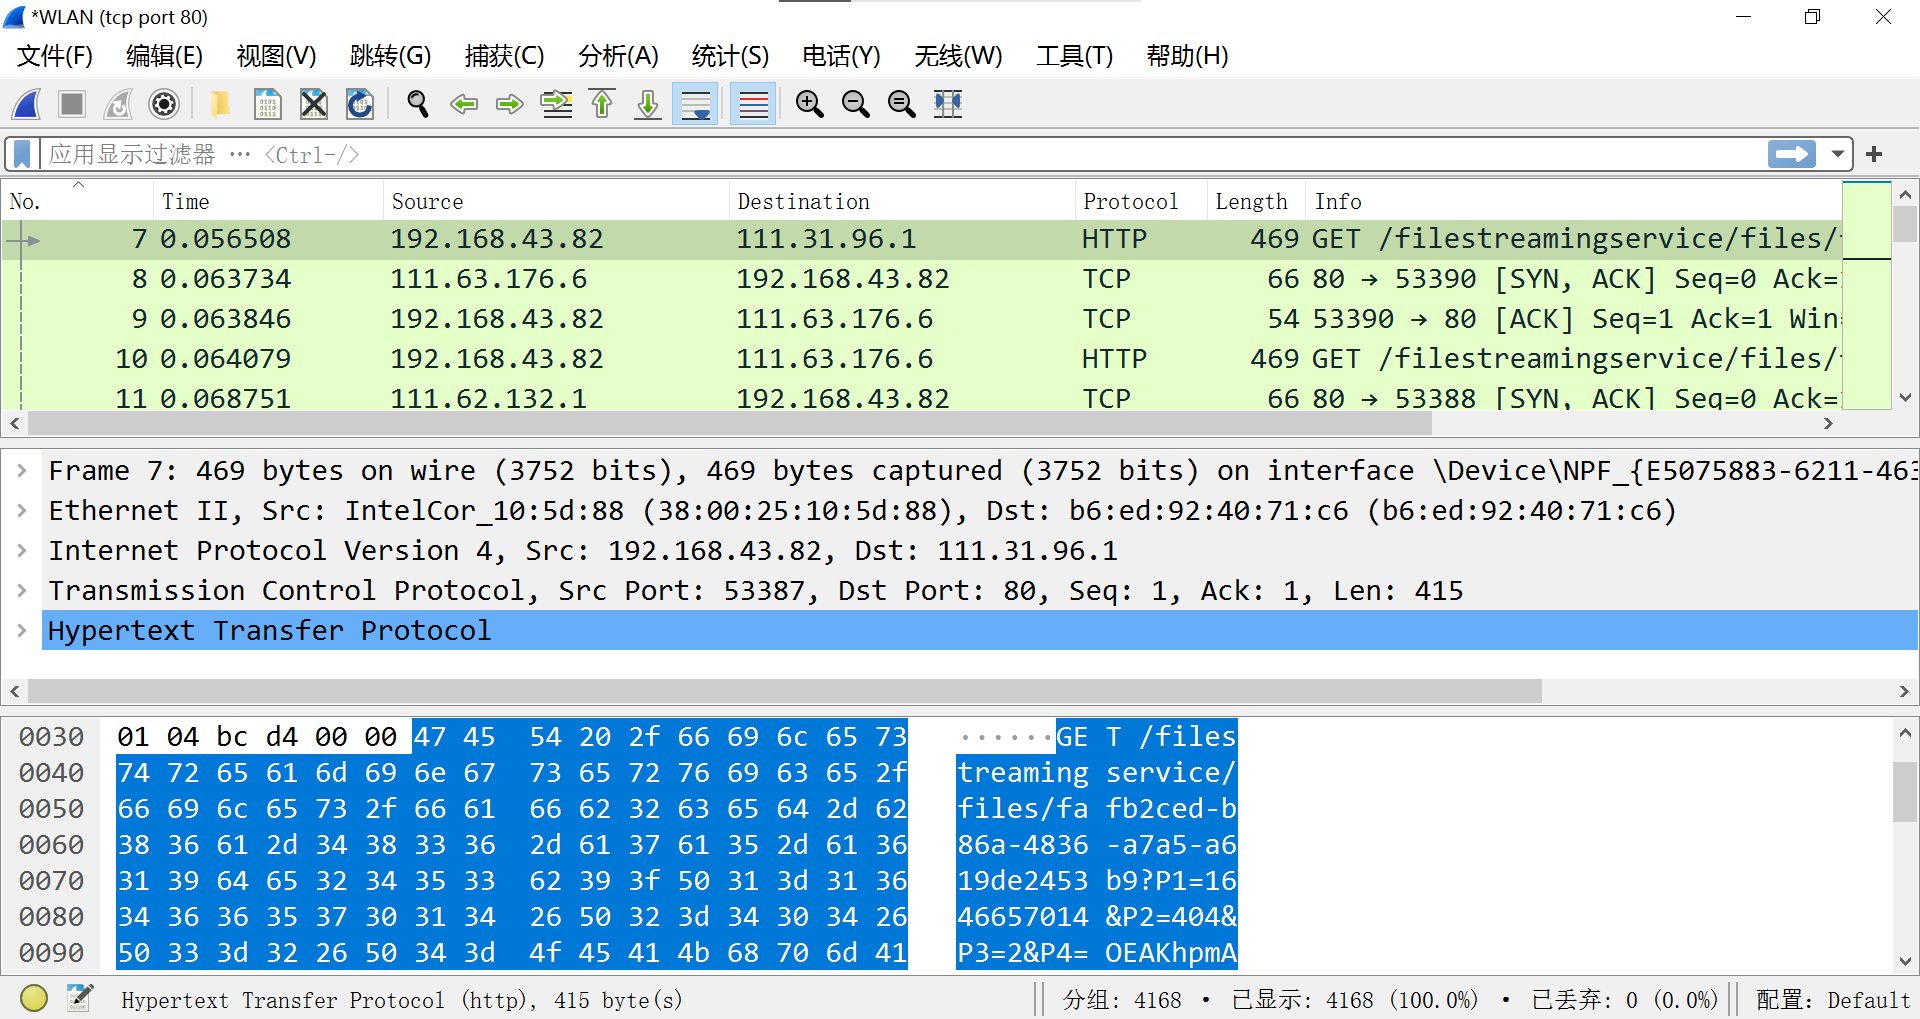Screen dimensions: 1920x1019
Task: Edit capture file comment icon in status bar
Action: [80, 998]
